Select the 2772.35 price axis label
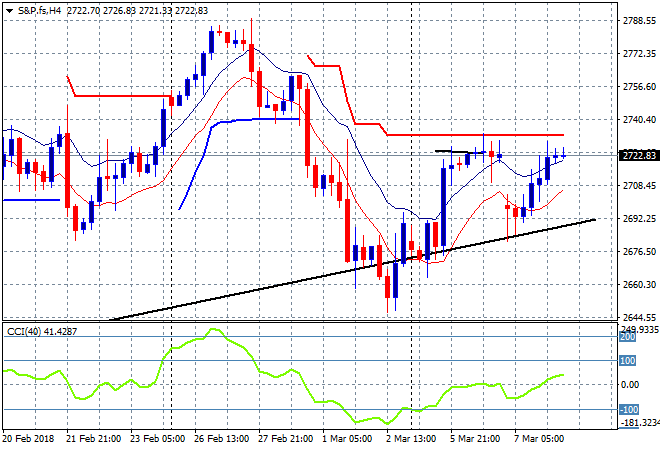 [x=639, y=53]
